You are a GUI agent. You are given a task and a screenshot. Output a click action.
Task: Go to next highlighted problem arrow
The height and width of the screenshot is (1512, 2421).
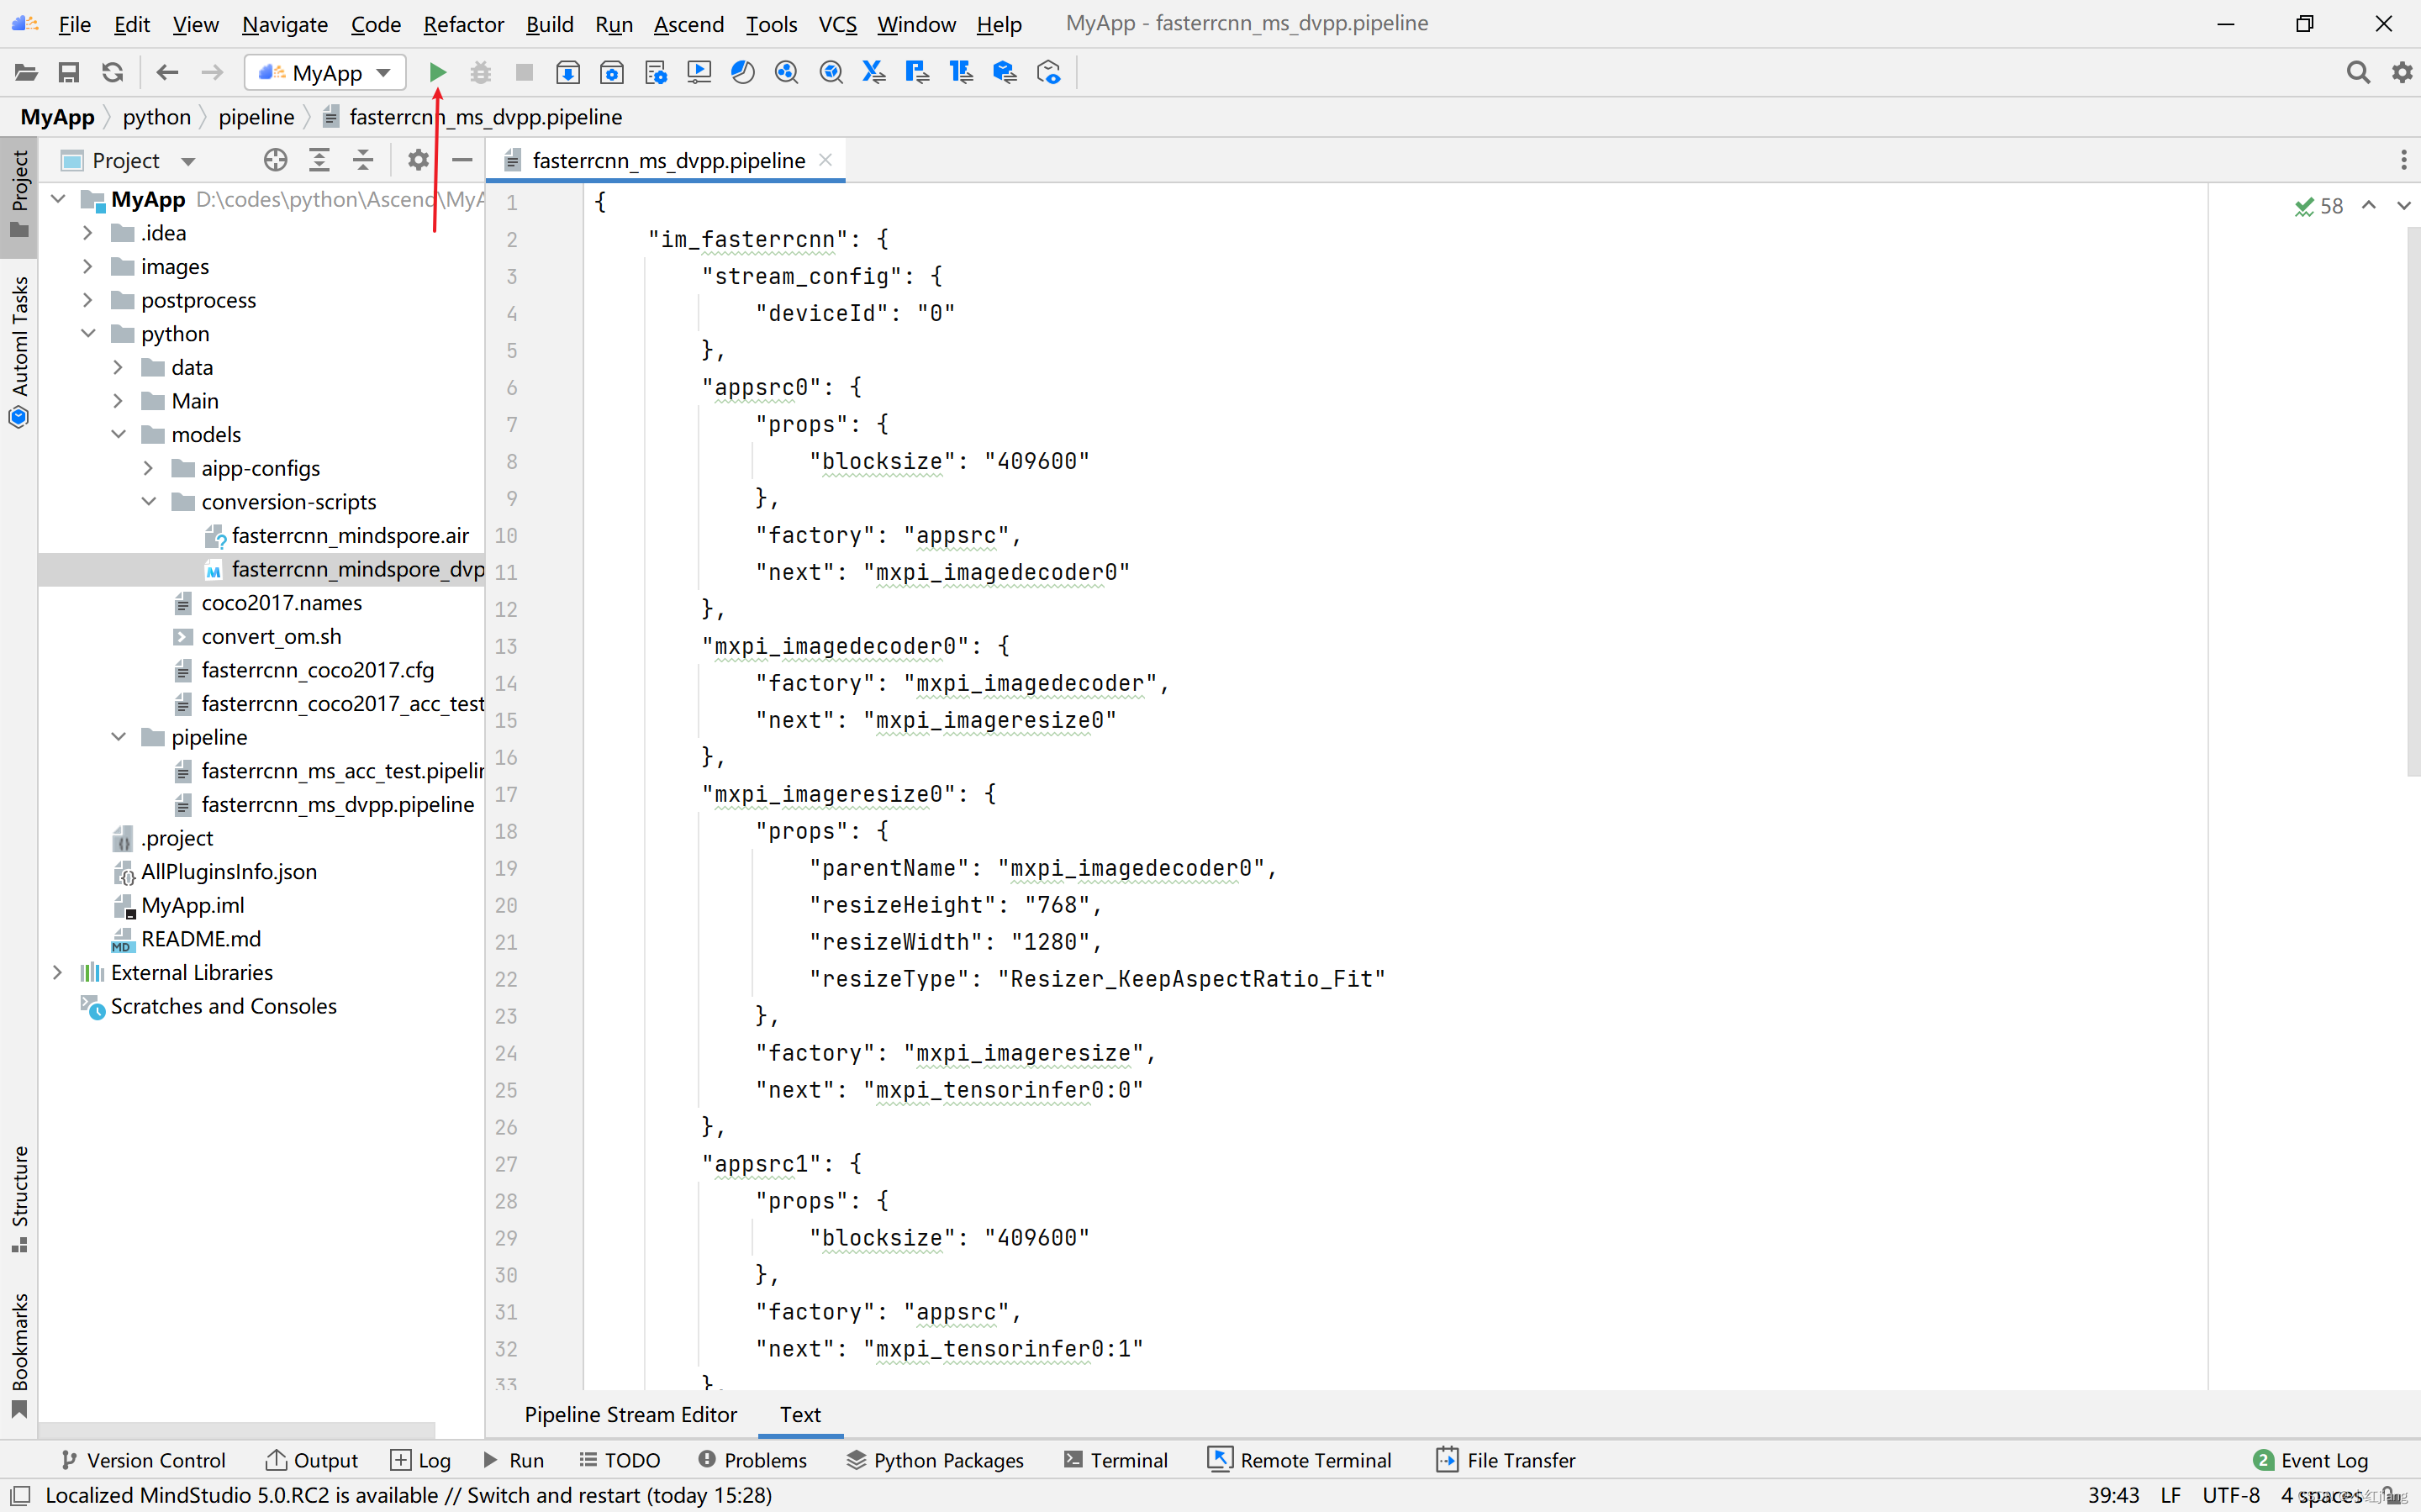[2403, 205]
